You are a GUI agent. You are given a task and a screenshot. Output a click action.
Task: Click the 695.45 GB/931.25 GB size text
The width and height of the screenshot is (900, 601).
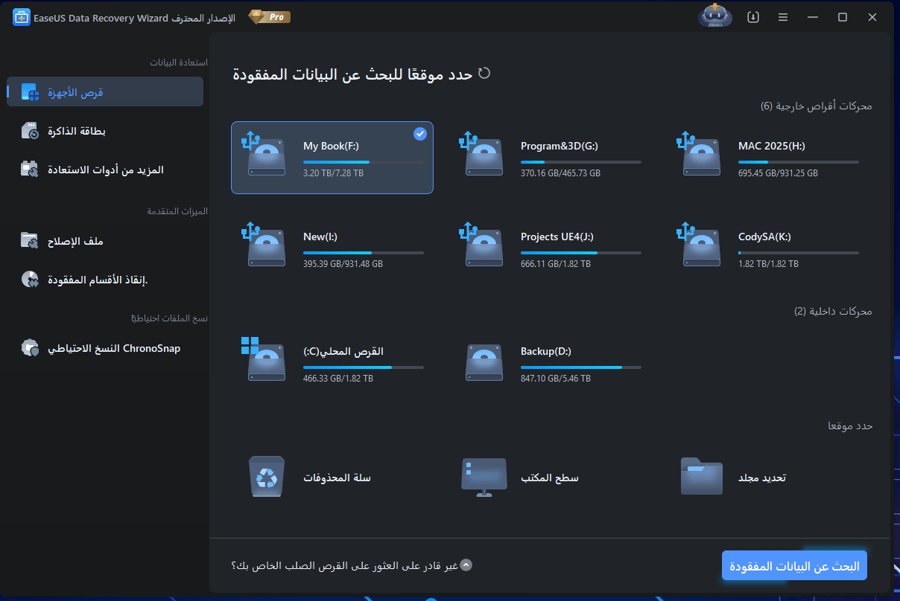point(778,173)
